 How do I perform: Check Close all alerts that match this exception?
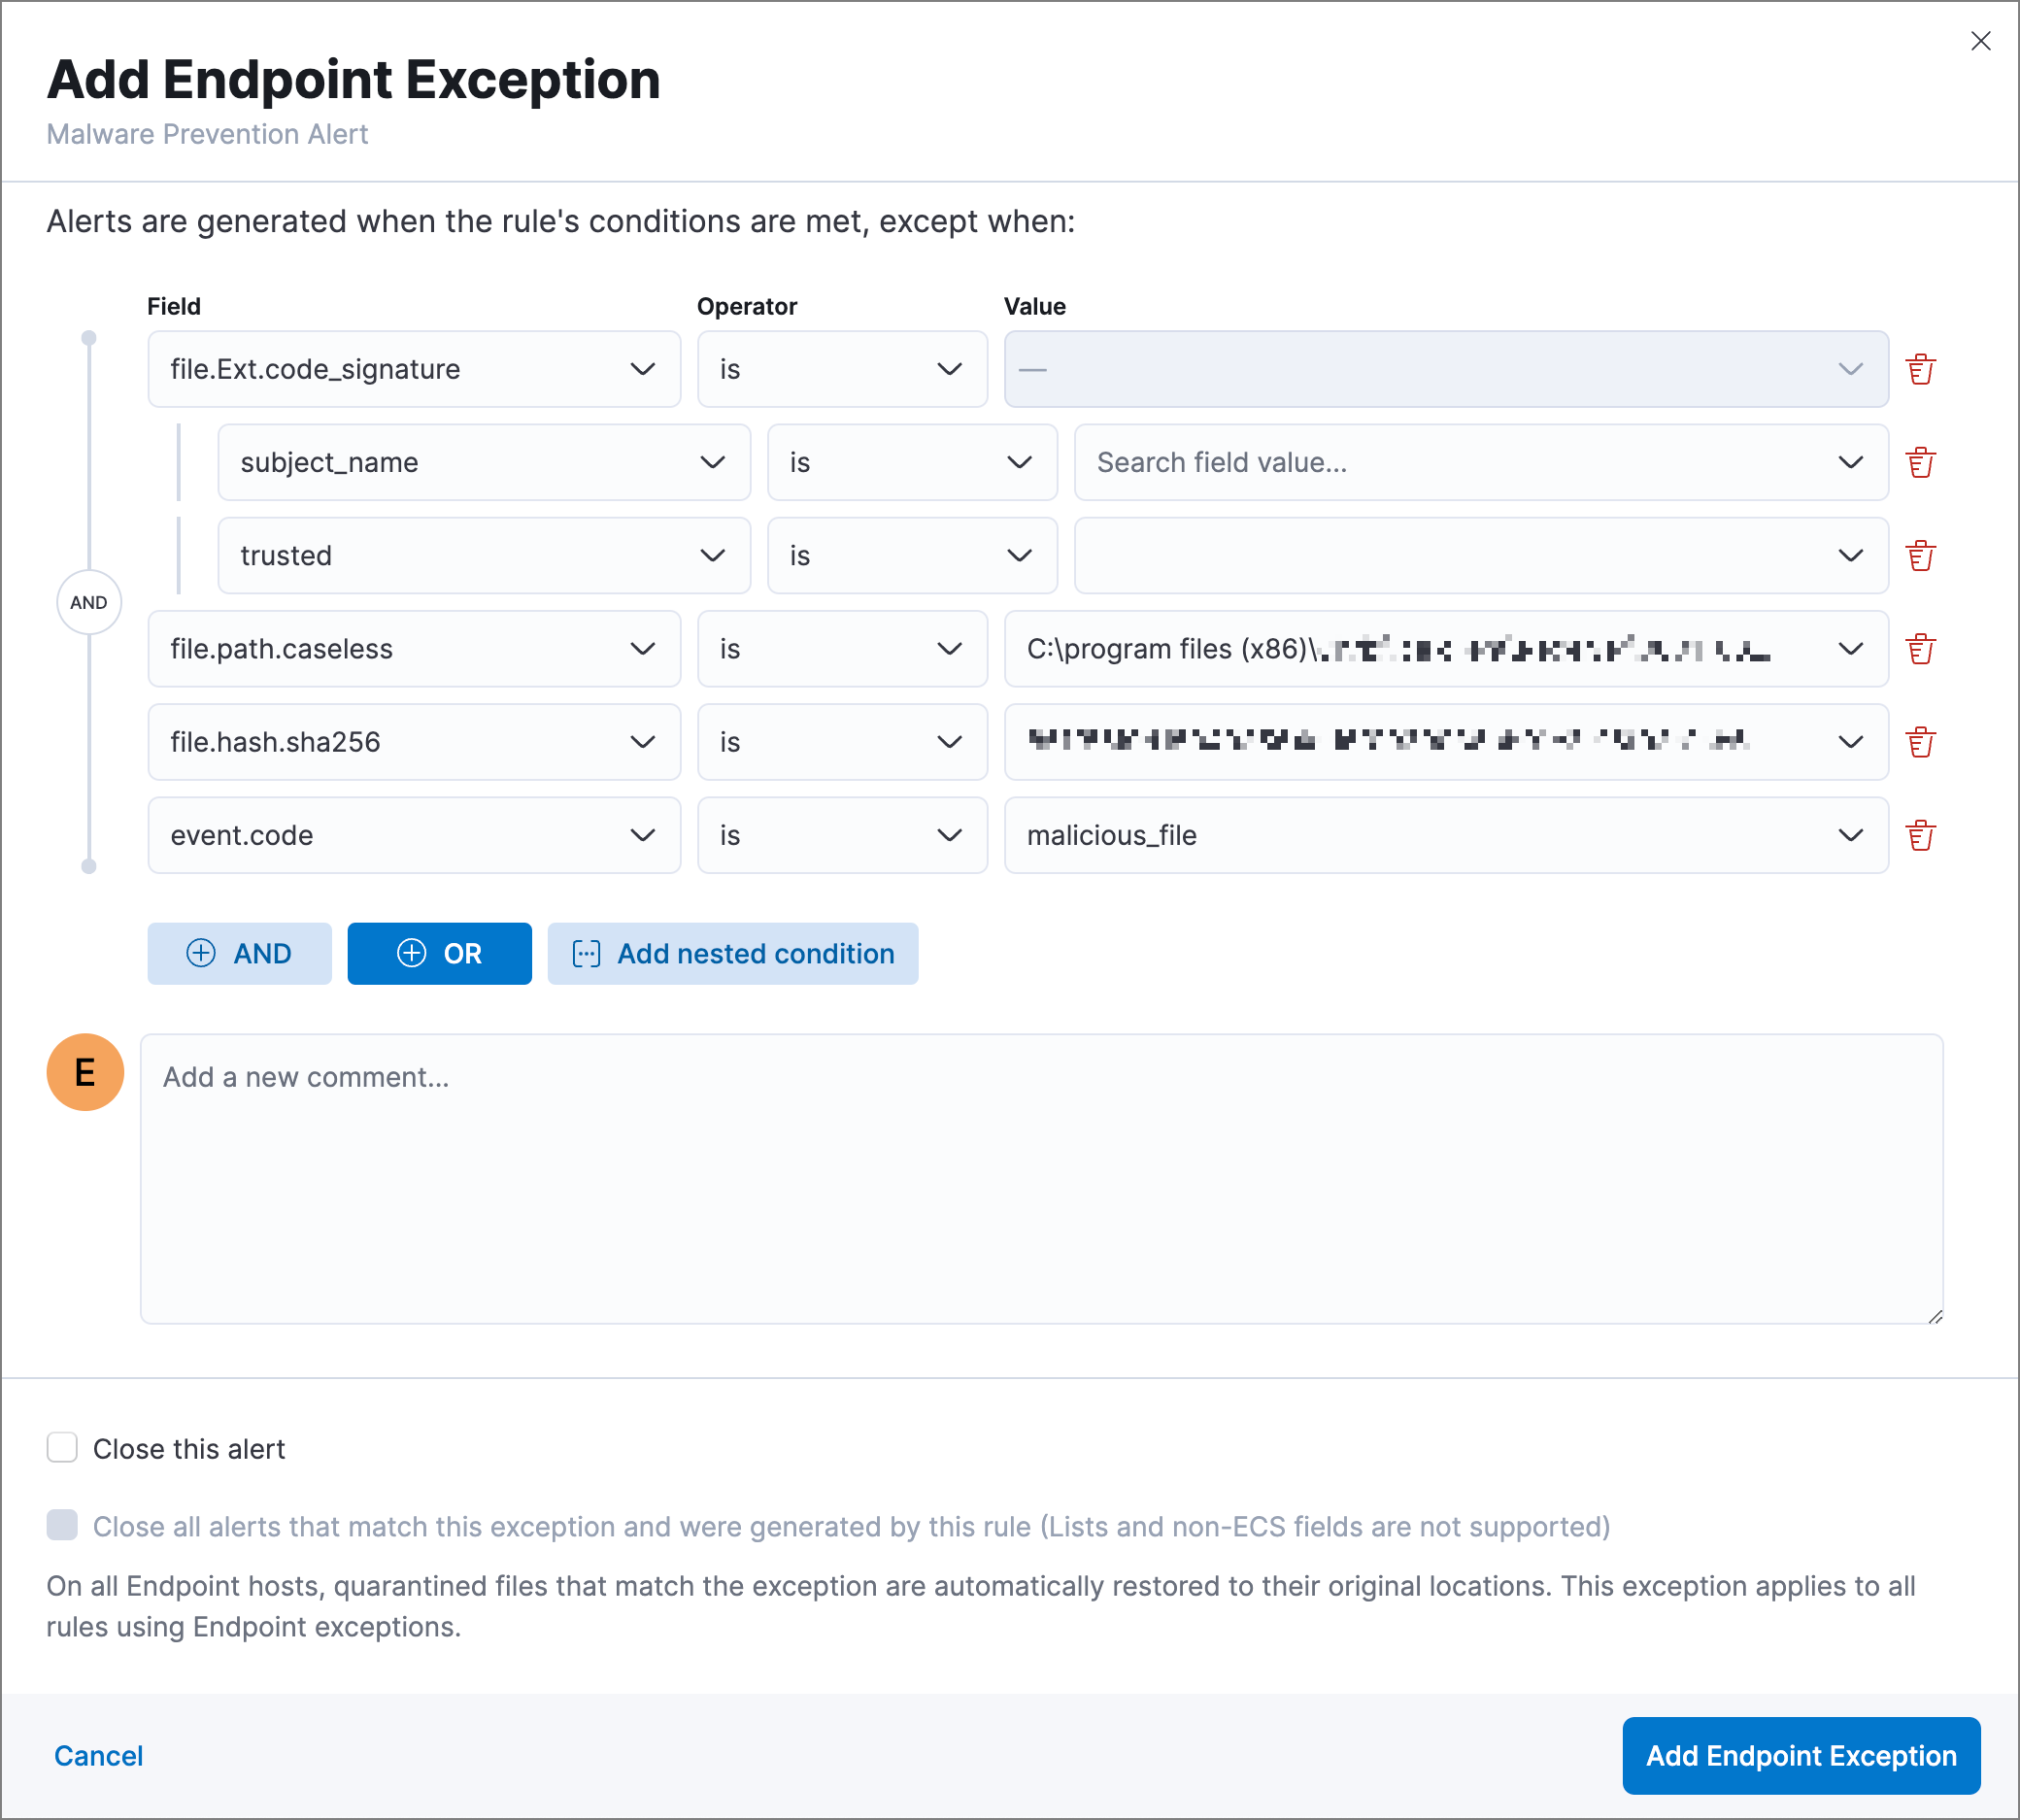[62, 1526]
